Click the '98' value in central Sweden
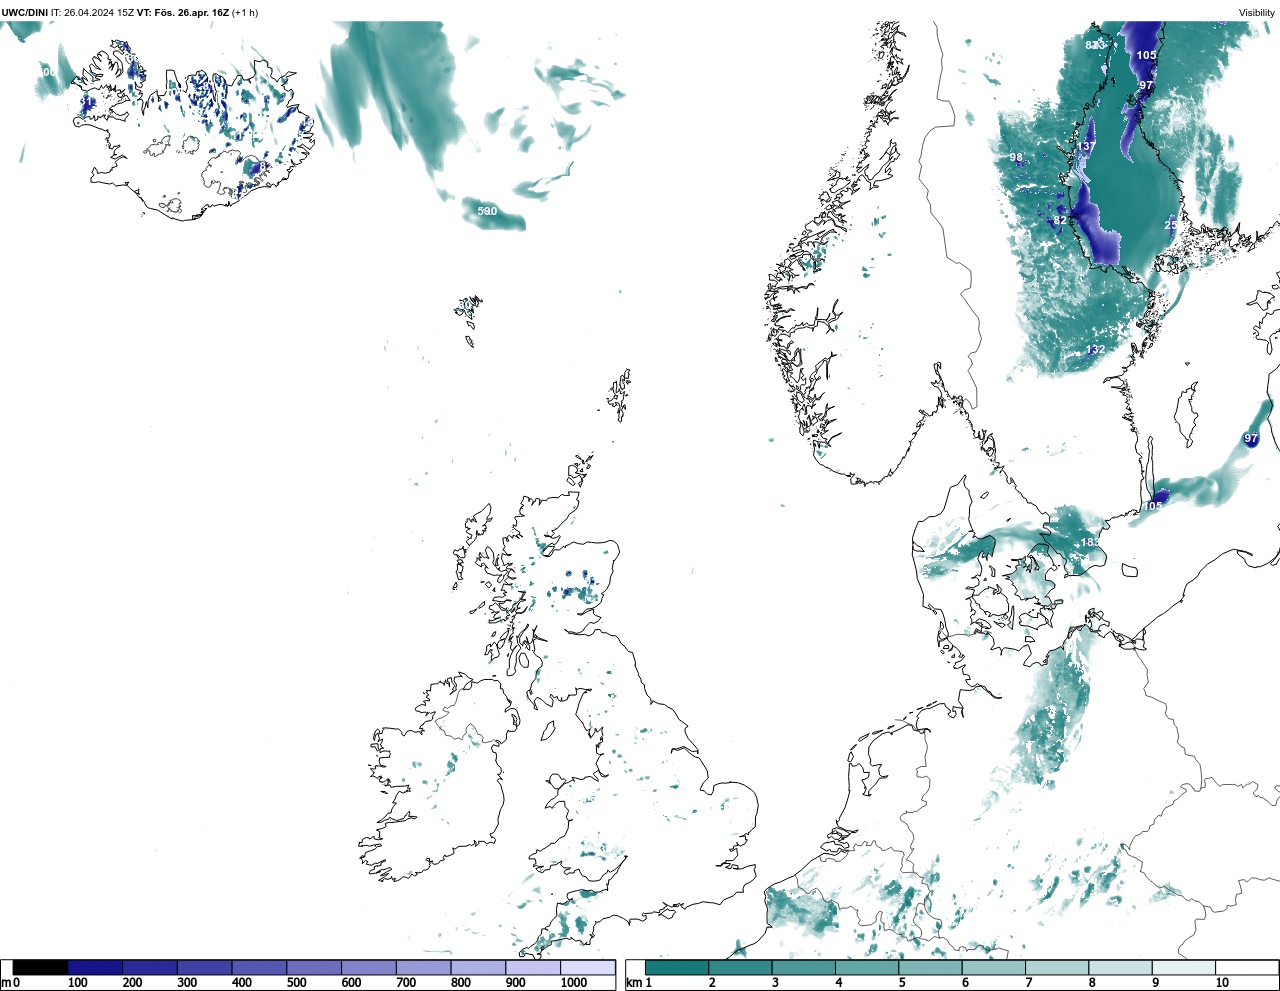This screenshot has width=1280, height=991. click(1016, 158)
